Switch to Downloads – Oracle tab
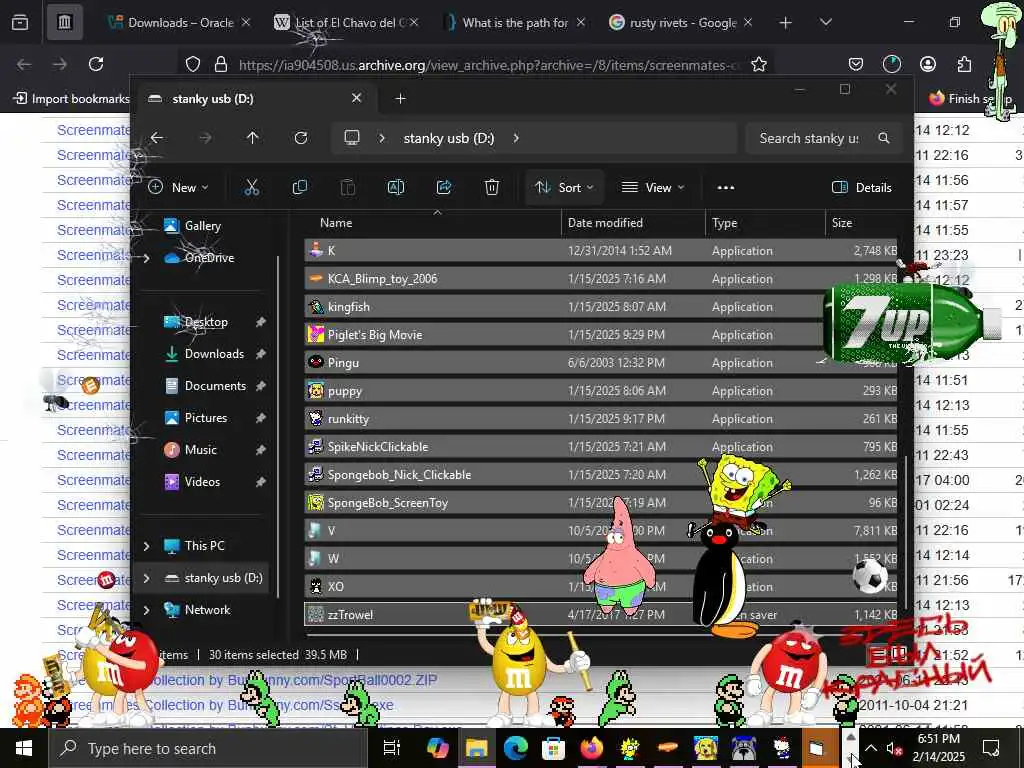The image size is (1024, 768). point(178,22)
